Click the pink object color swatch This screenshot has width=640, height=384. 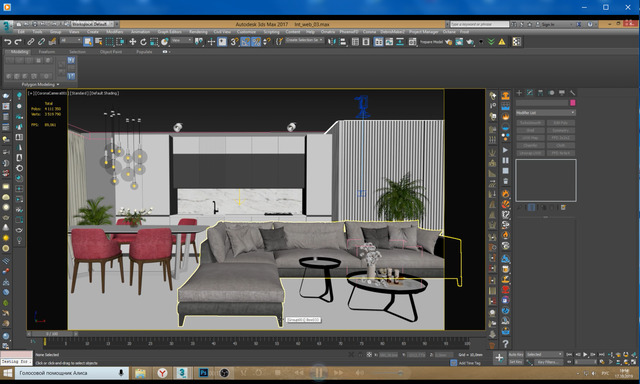[x=573, y=103]
